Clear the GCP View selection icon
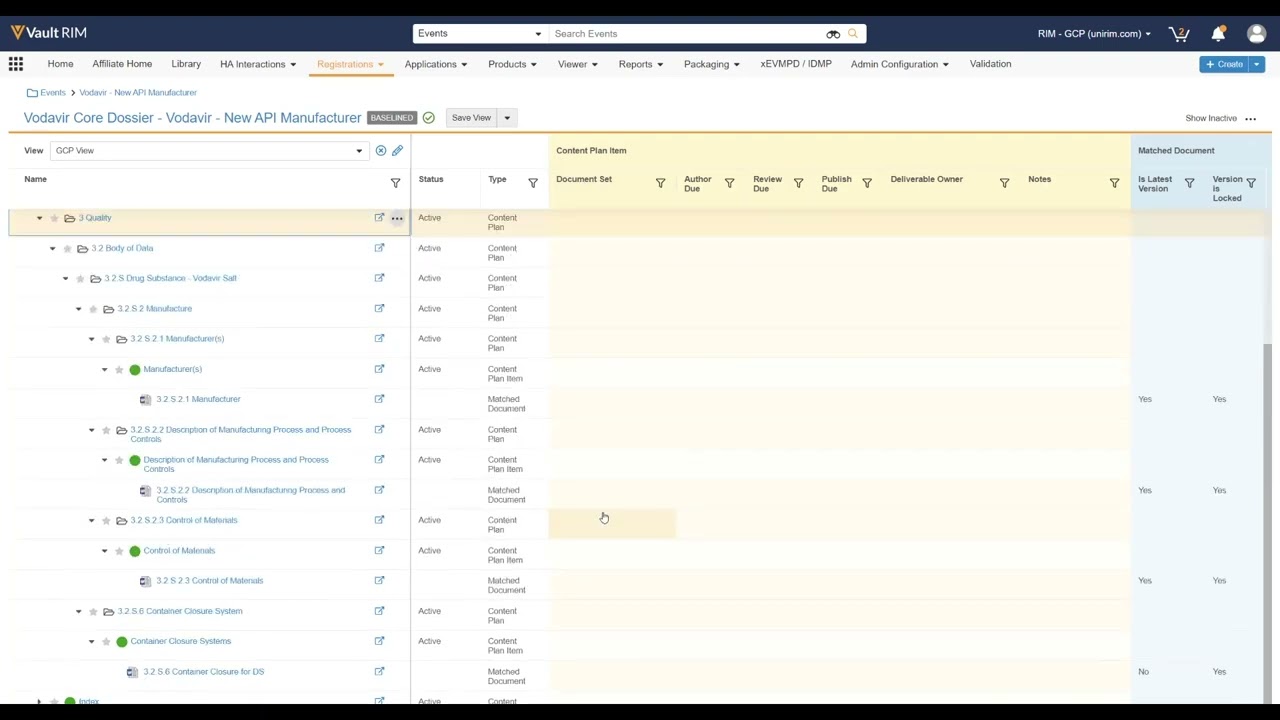The width and height of the screenshot is (1280, 720). click(x=380, y=151)
